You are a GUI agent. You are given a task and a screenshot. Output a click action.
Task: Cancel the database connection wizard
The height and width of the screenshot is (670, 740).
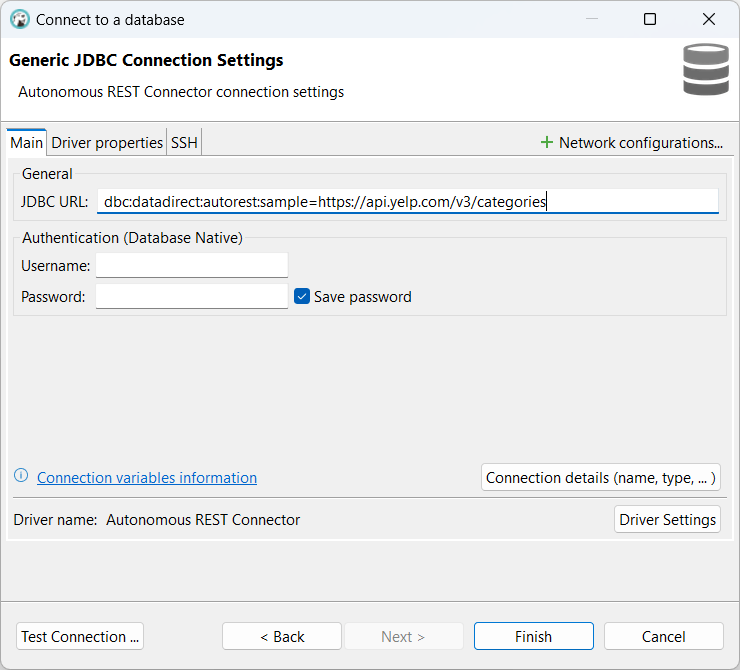pyautogui.click(x=663, y=637)
